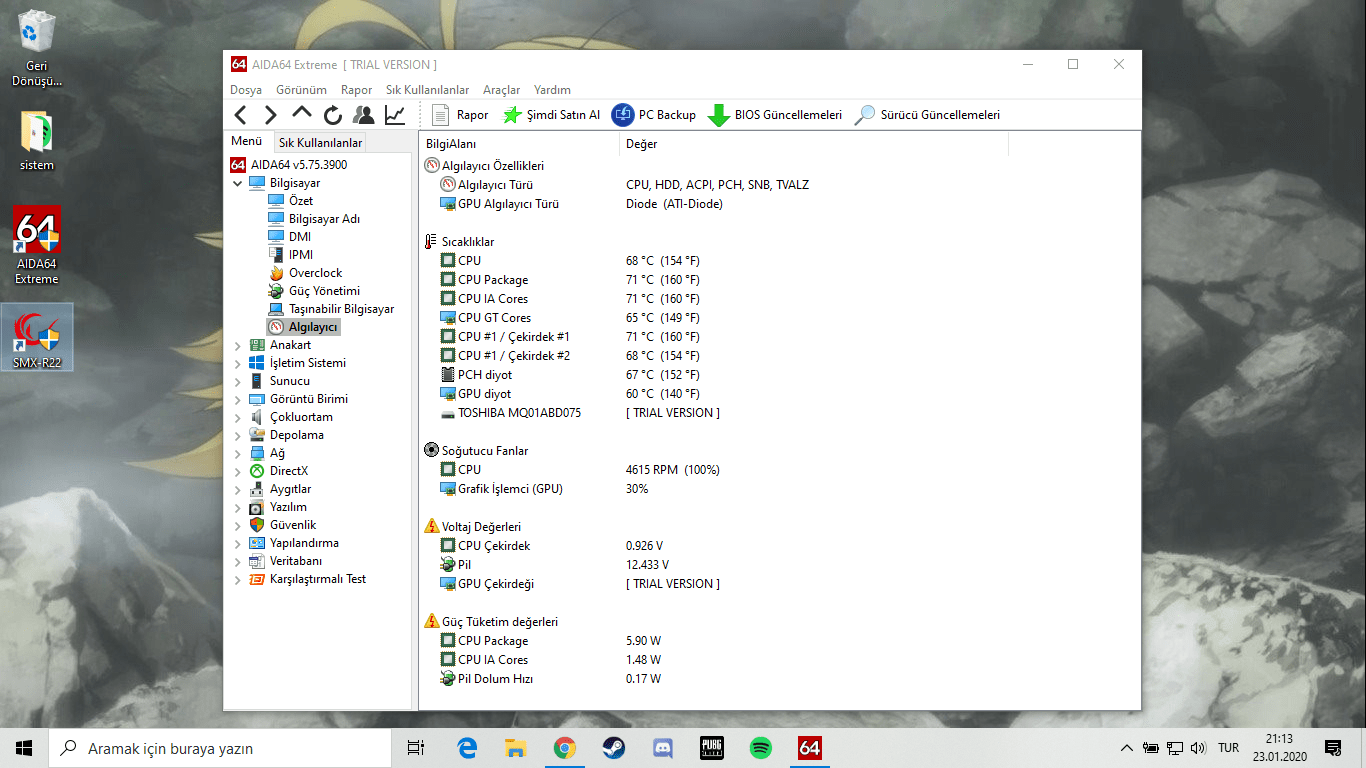Collapse the Bilgisayar tree node
Image resolution: width=1366 pixels, height=768 pixels.
237,183
